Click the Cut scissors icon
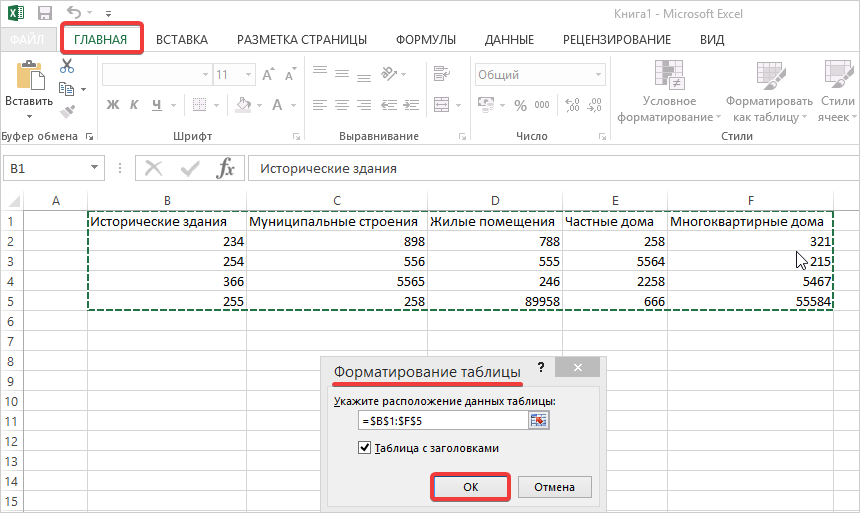 (x=67, y=66)
